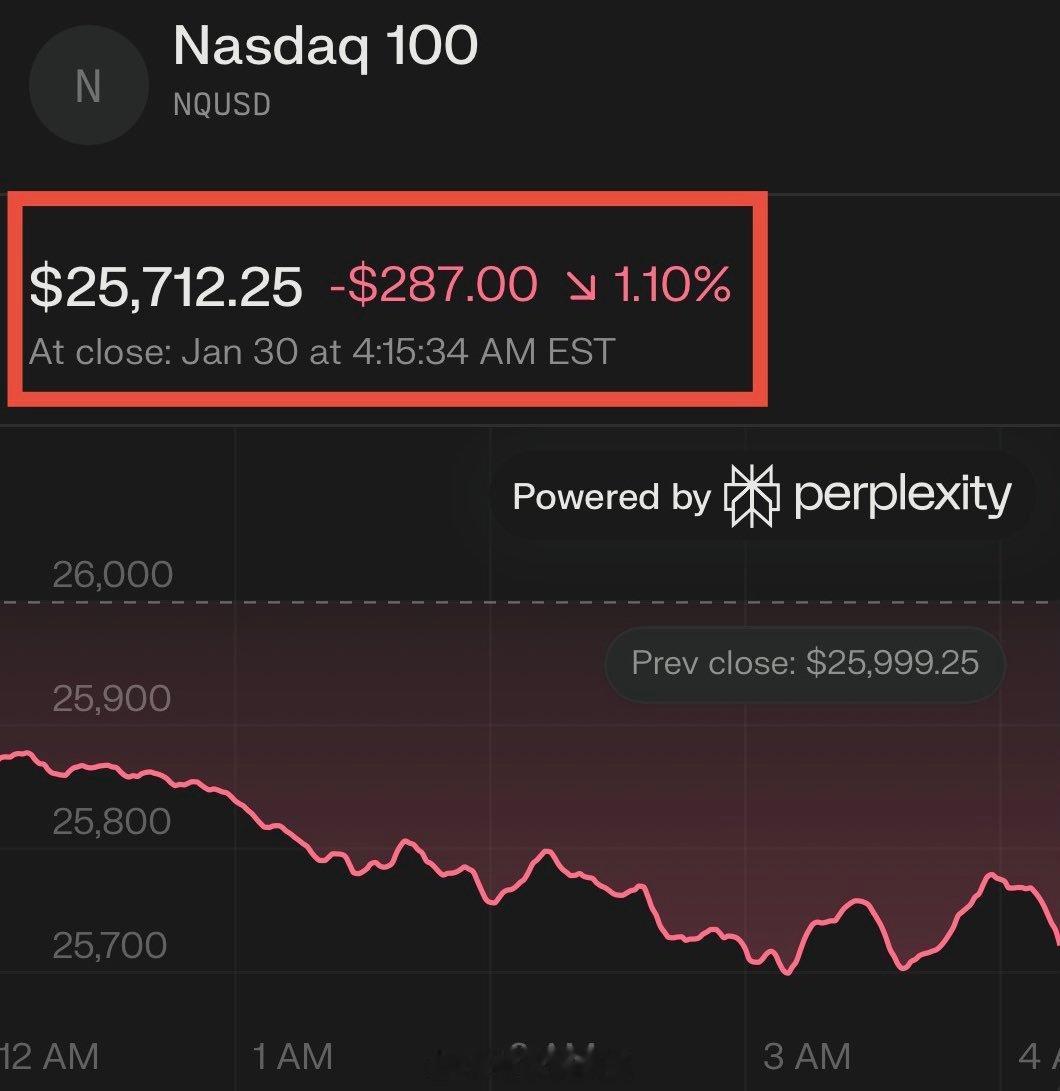Click the 25,700 y-axis label
Screen dimensions: 1060x1091
(112, 944)
